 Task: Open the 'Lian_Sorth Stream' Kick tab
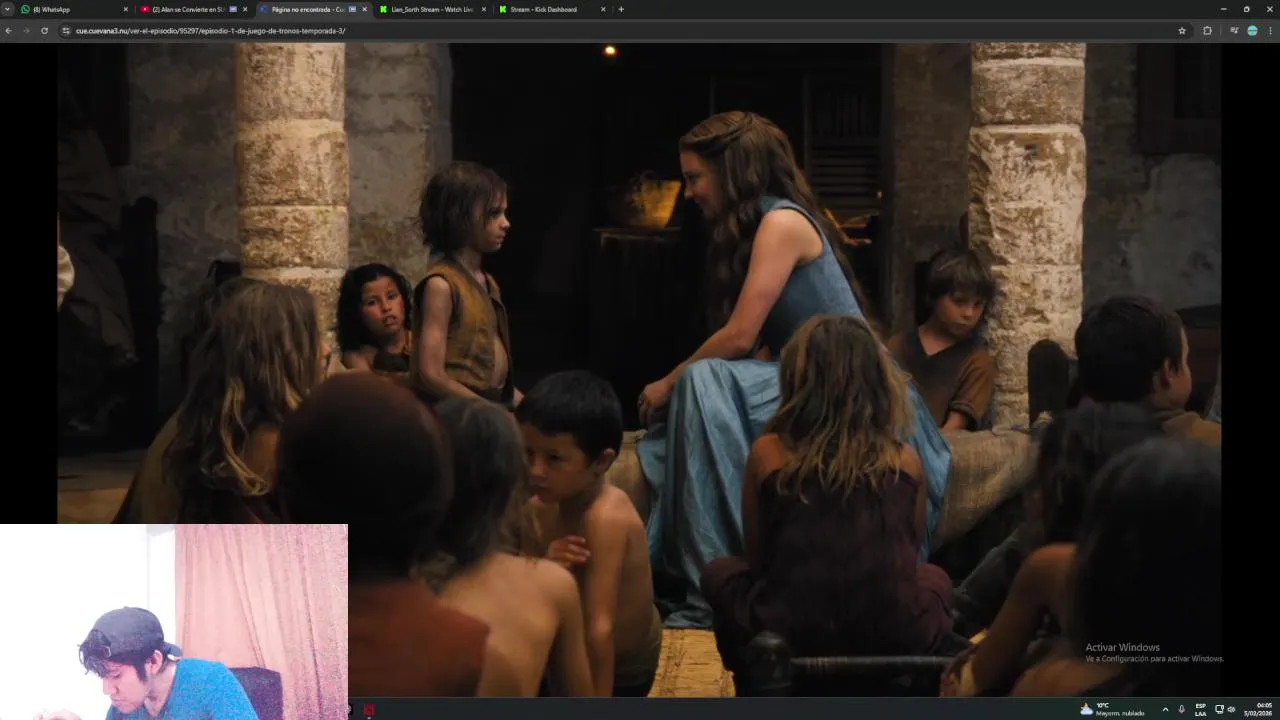tap(432, 9)
